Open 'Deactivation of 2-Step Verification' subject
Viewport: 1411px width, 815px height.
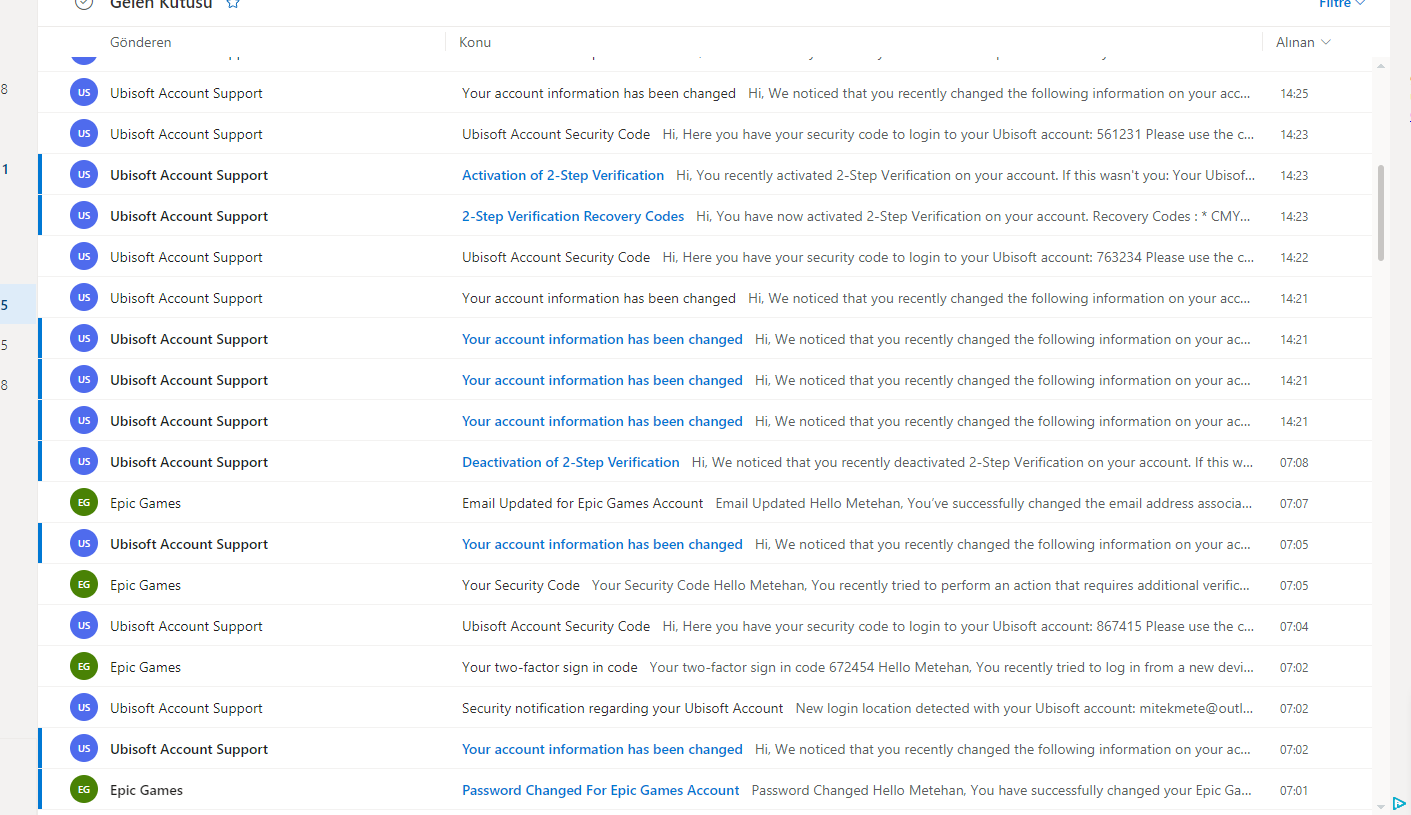pyautogui.click(x=571, y=462)
